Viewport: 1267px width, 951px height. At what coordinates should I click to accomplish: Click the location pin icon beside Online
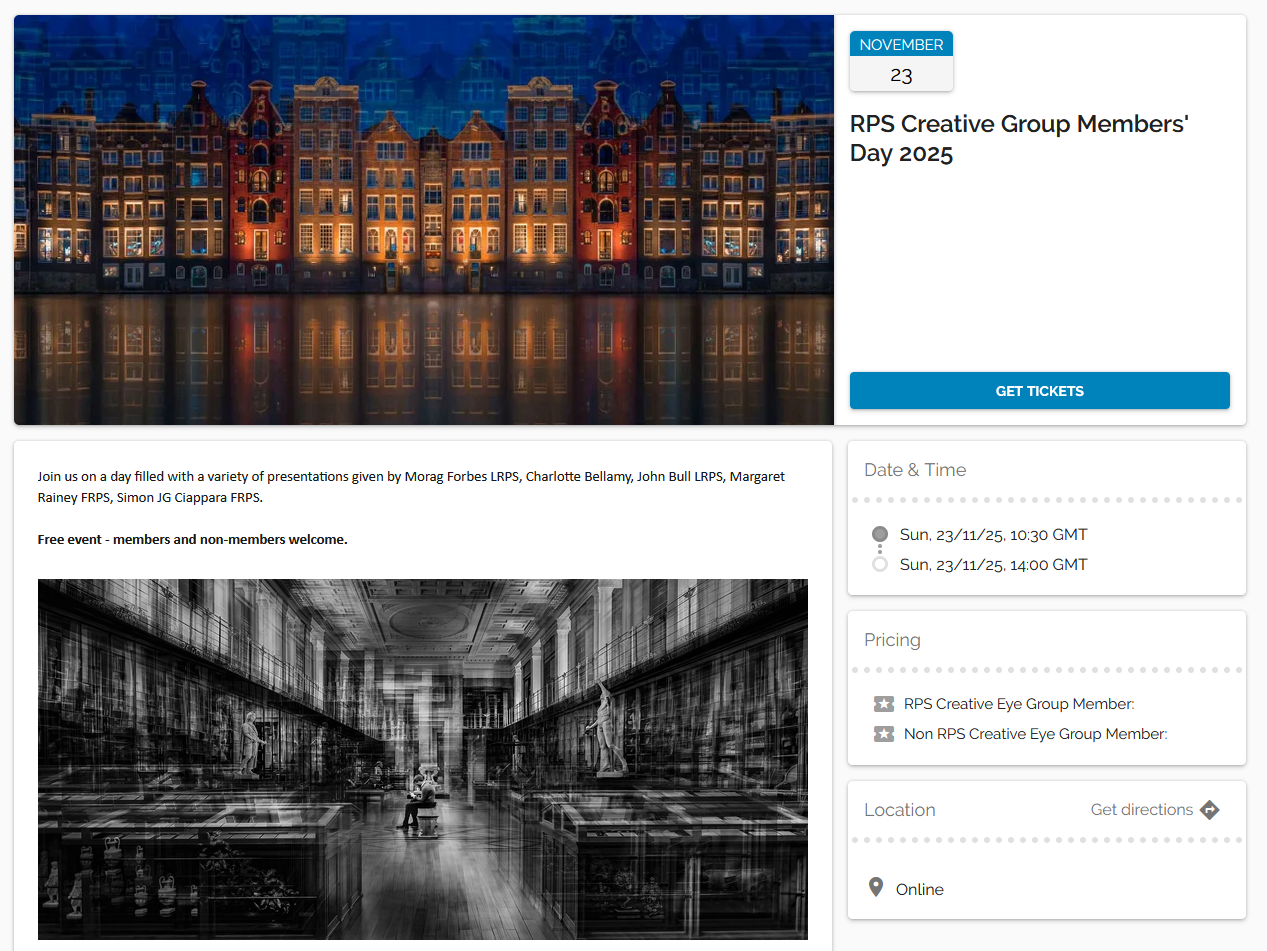pos(876,888)
